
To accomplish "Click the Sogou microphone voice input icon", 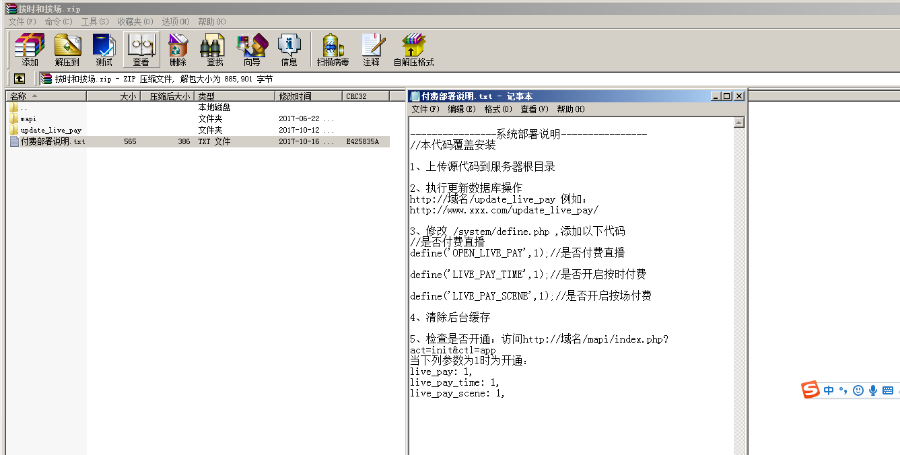I will tap(873, 390).
